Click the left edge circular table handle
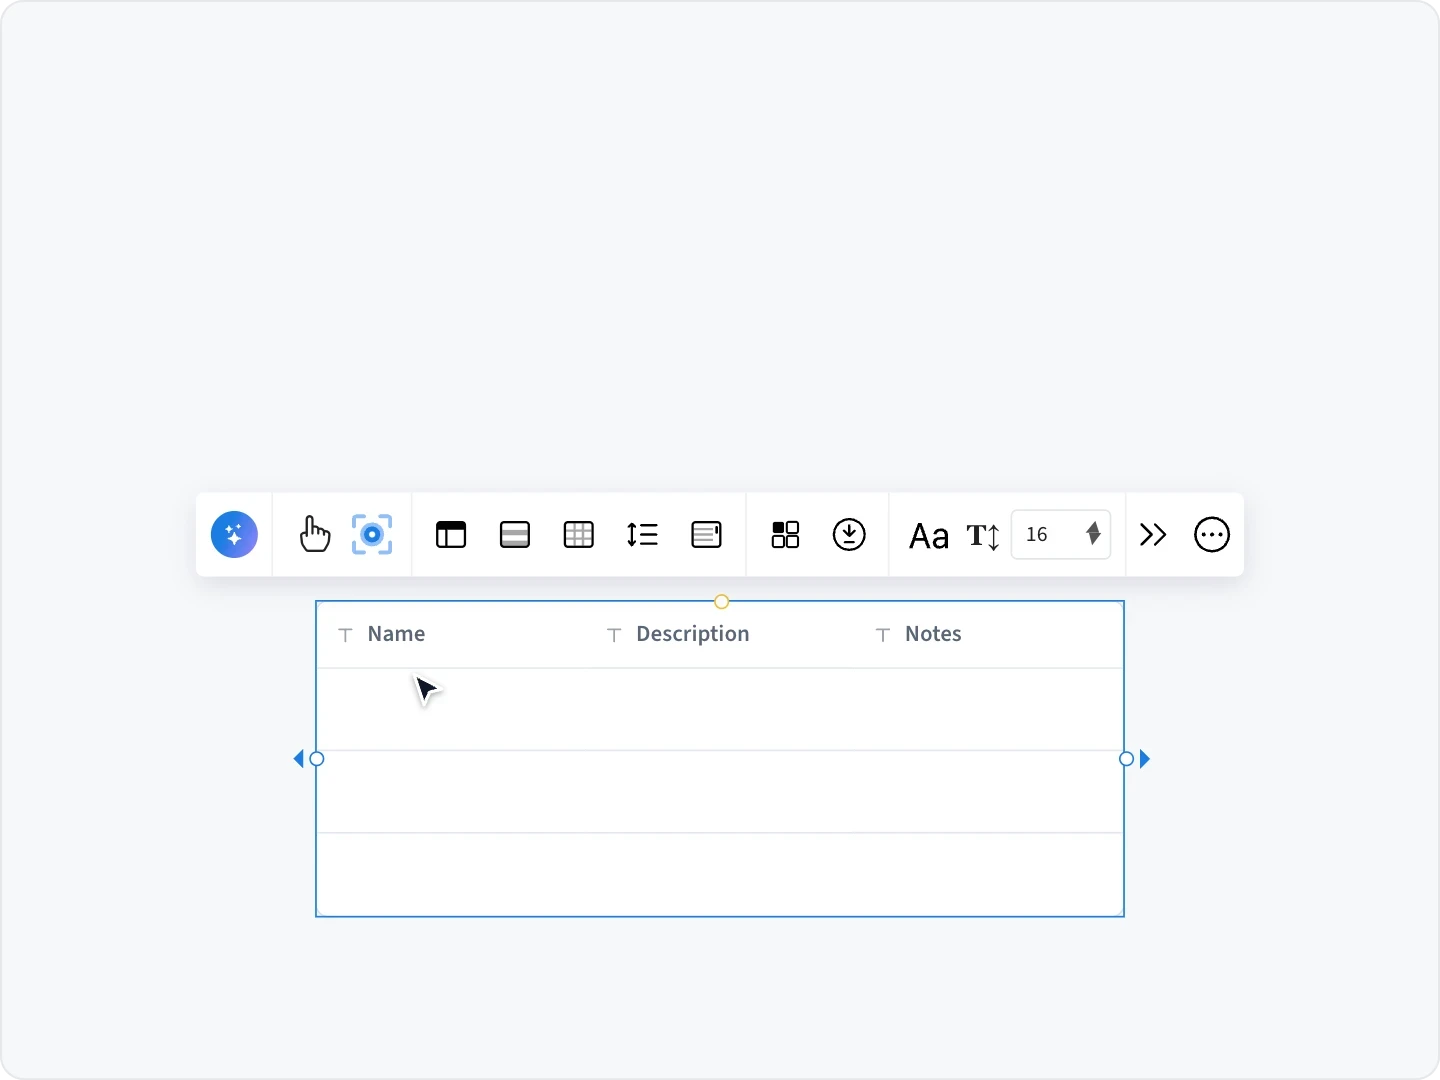1440x1080 pixels. tap(317, 759)
